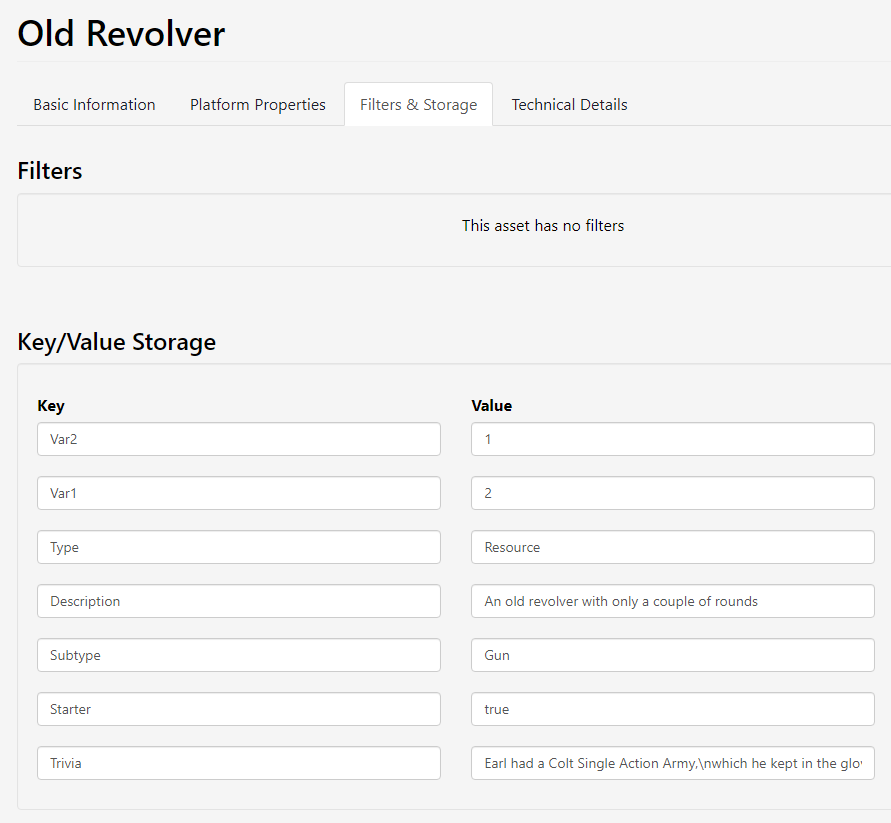The height and width of the screenshot is (823, 891).
Task: Go to the Technical Details tab
Action: coord(569,105)
